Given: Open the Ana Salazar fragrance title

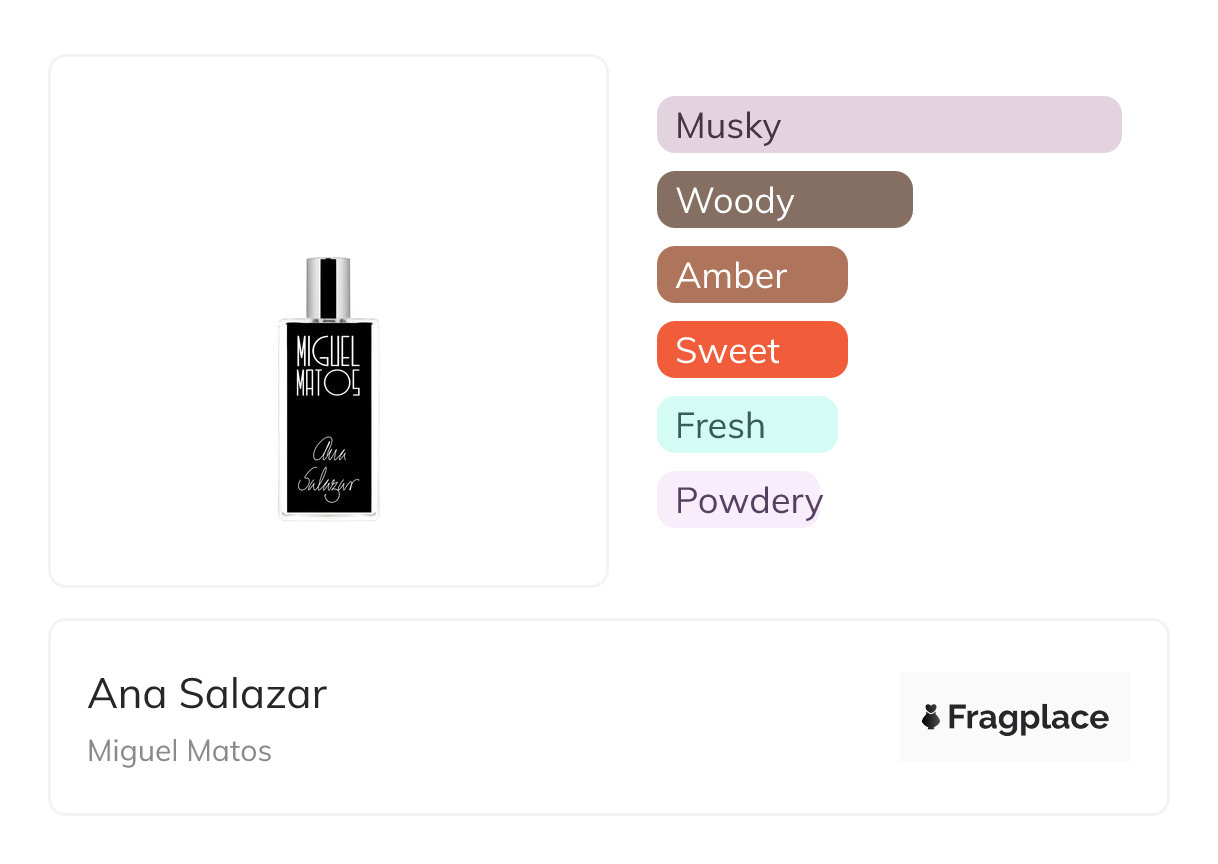Looking at the screenshot, I should tap(207, 694).
